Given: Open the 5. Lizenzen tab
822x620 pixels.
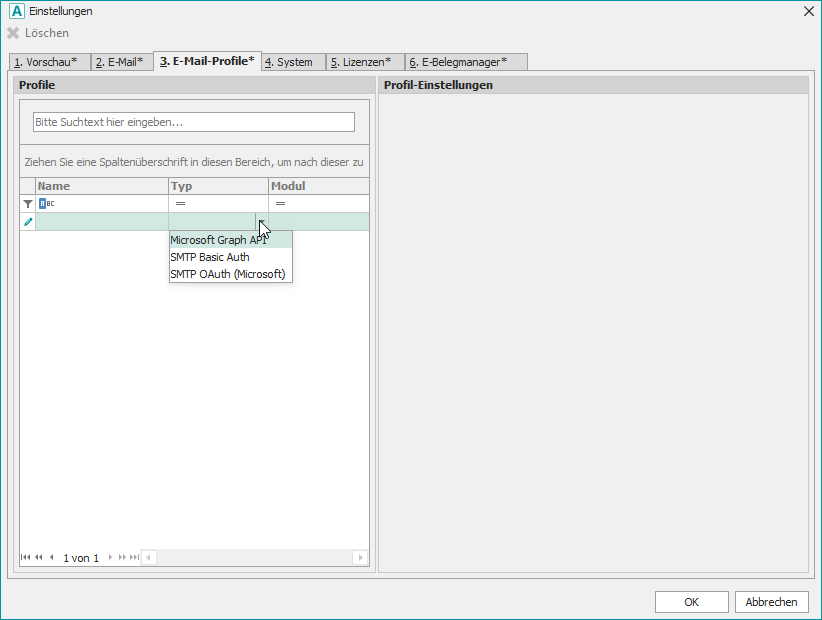Looking at the screenshot, I should pyautogui.click(x=364, y=62).
